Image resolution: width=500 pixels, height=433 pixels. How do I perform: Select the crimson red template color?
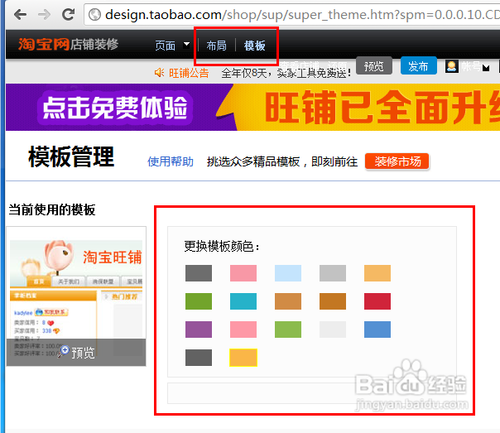(377, 301)
